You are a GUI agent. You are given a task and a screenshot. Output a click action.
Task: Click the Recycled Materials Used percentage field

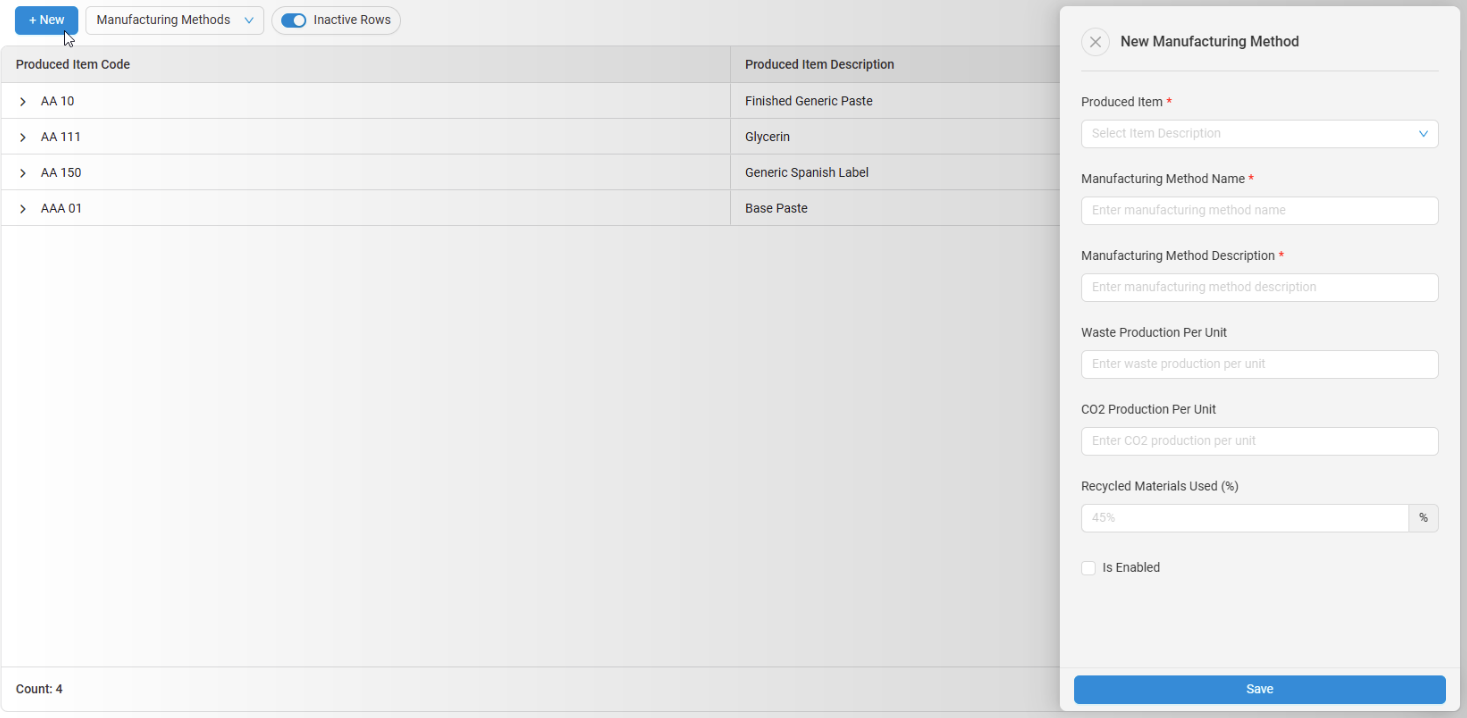(1244, 518)
